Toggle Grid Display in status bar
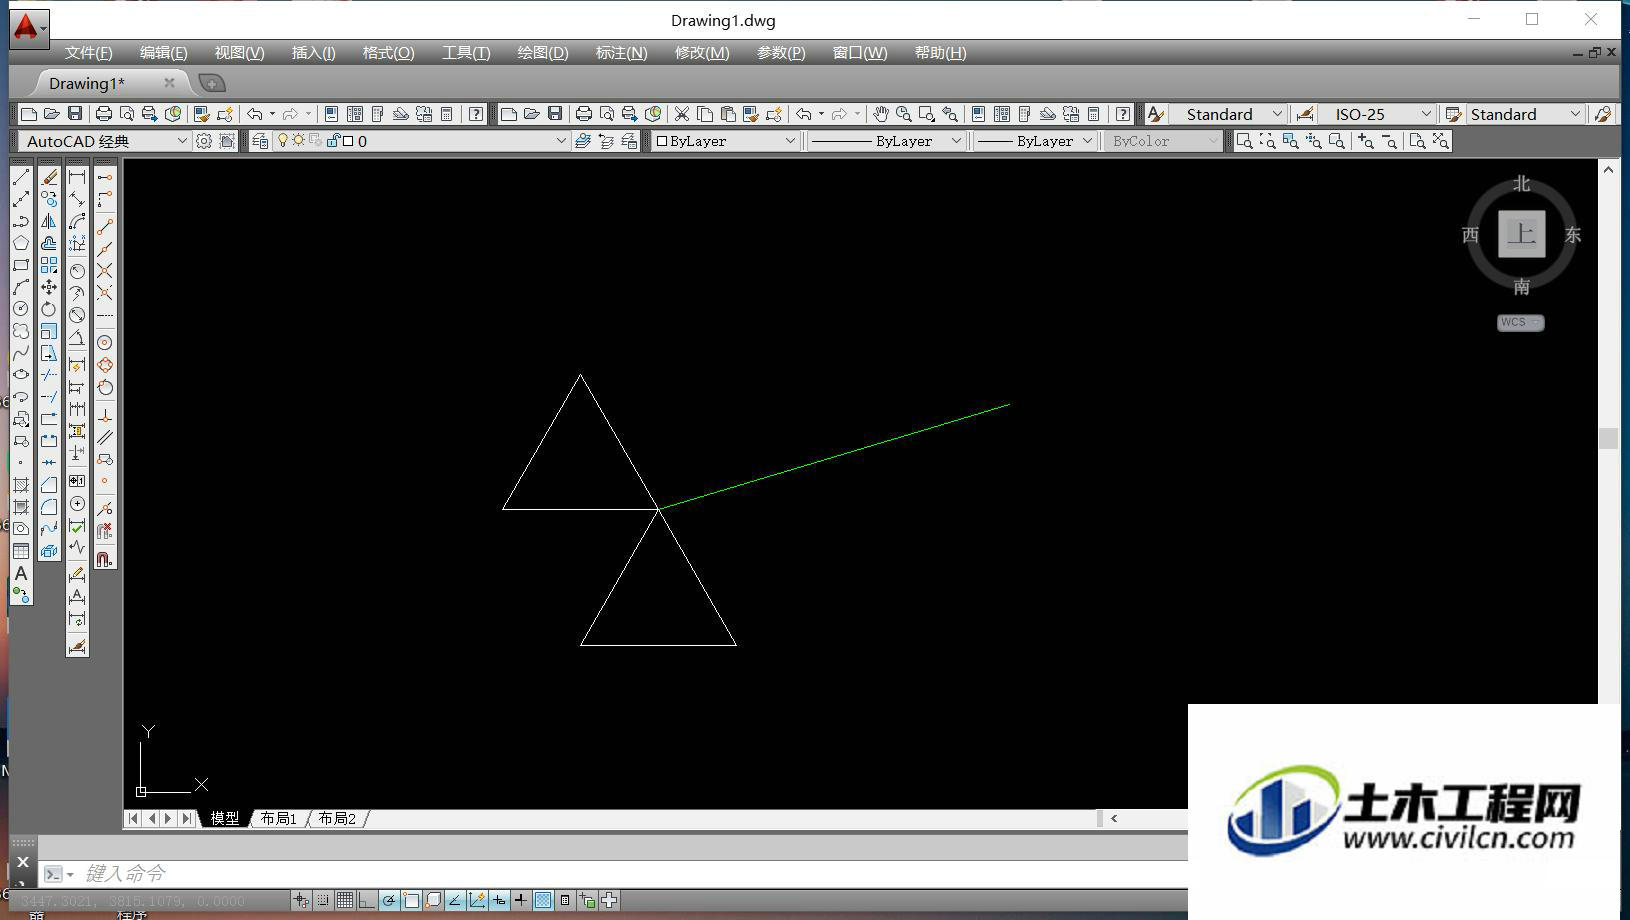 (345, 901)
